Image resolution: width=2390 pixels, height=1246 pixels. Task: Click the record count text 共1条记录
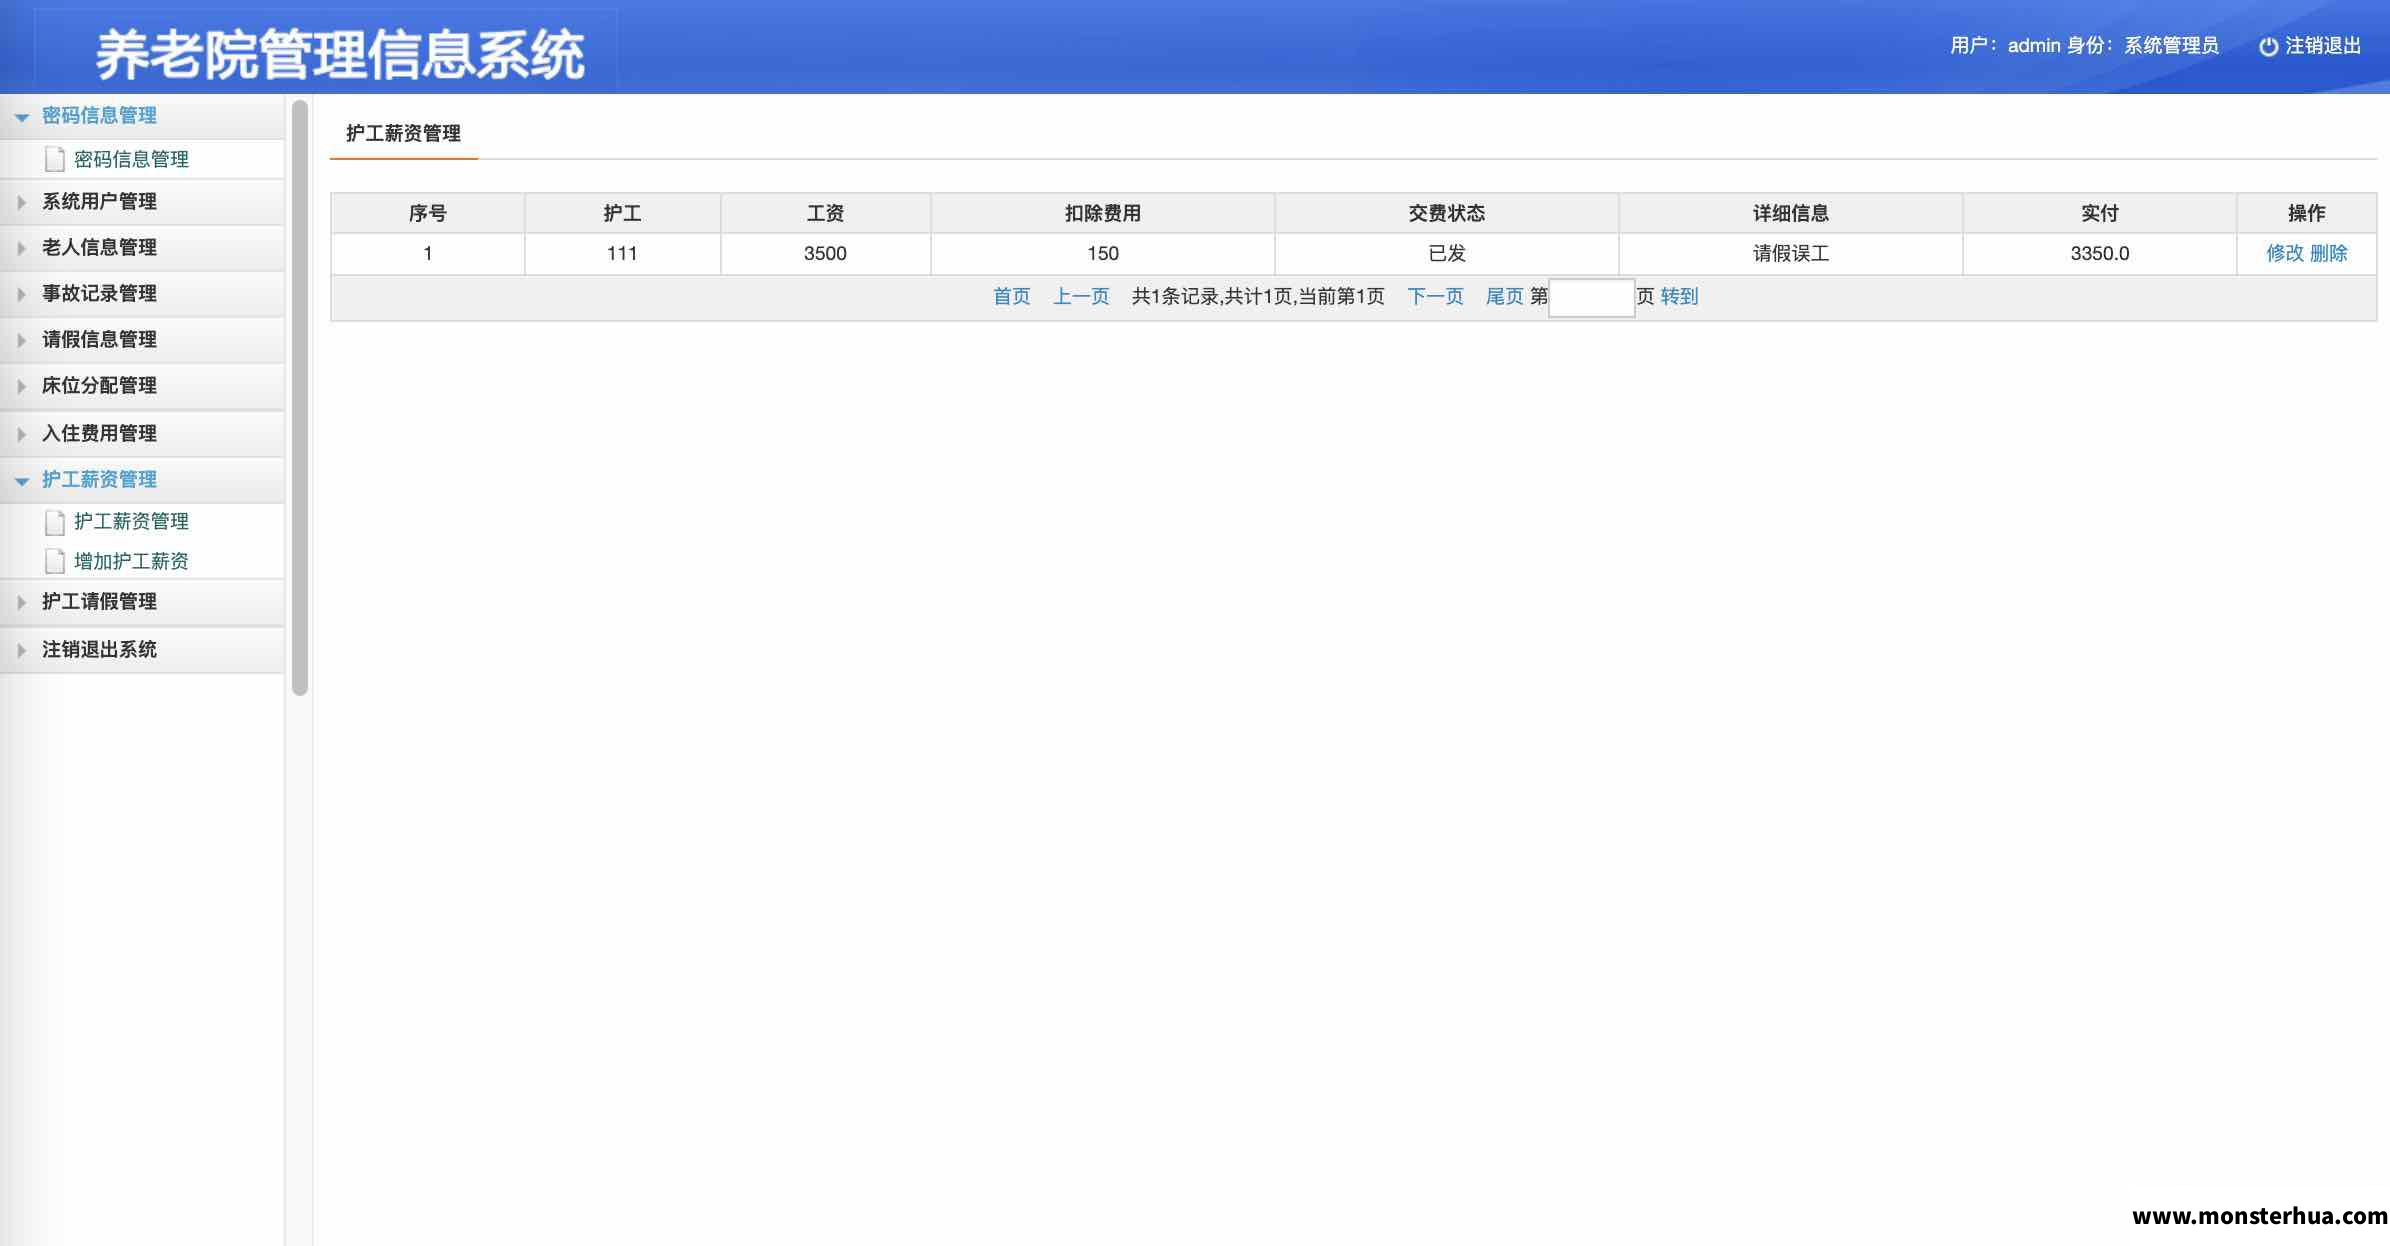[x=1176, y=297]
